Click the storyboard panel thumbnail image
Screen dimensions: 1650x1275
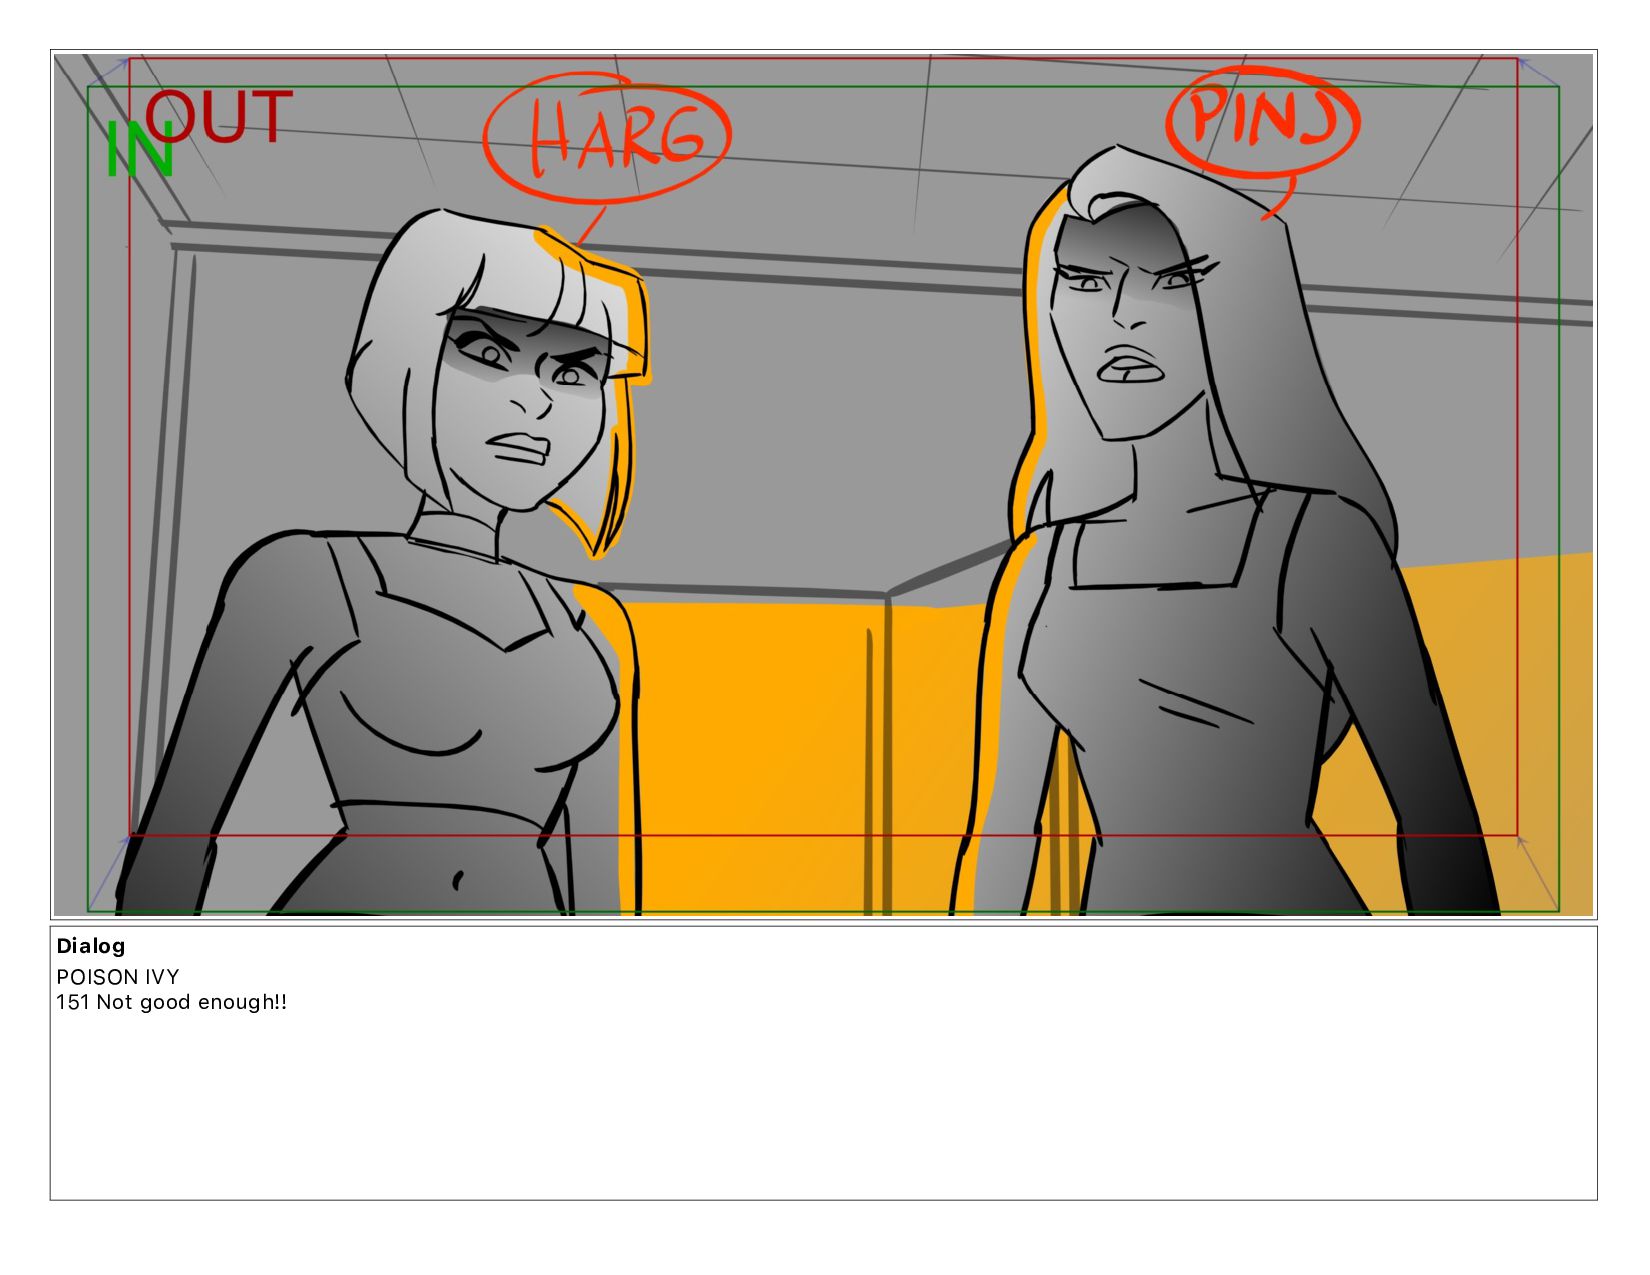823,485
